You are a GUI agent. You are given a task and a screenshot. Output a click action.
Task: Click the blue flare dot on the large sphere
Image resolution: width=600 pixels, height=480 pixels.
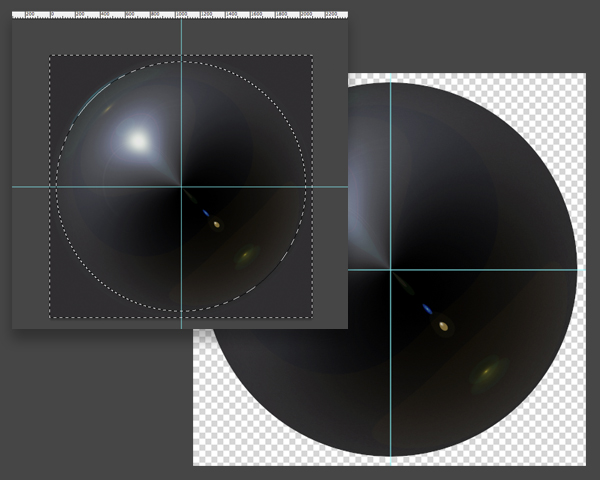[428, 308]
